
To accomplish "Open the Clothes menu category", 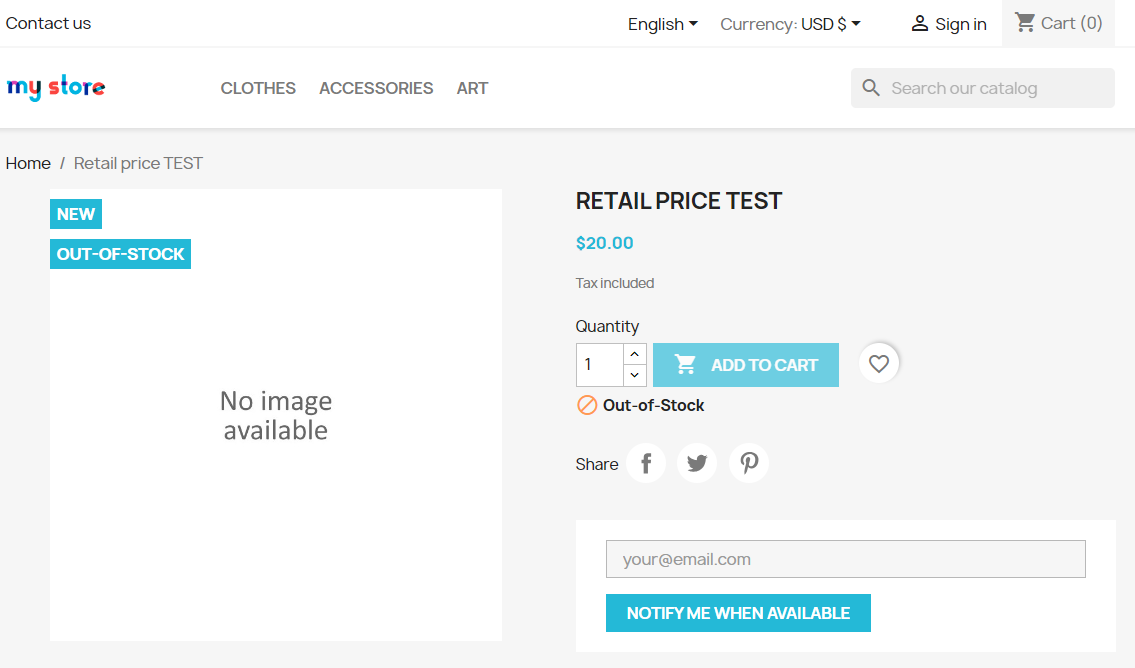I will point(258,88).
